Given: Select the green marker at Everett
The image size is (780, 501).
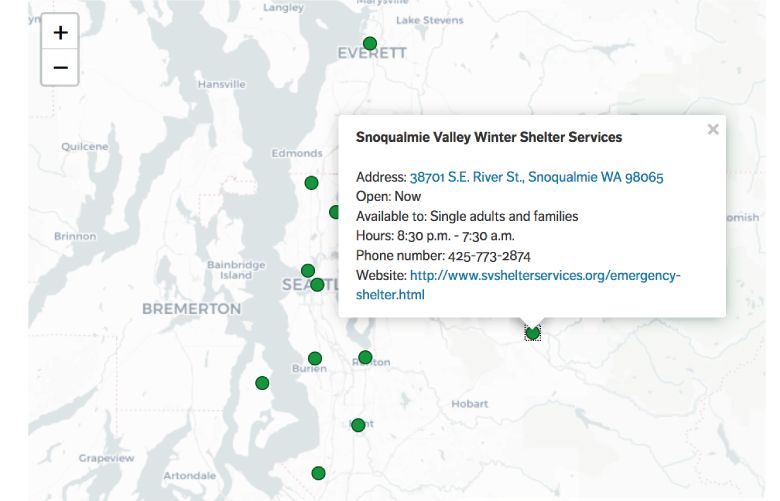Looking at the screenshot, I should (370, 43).
